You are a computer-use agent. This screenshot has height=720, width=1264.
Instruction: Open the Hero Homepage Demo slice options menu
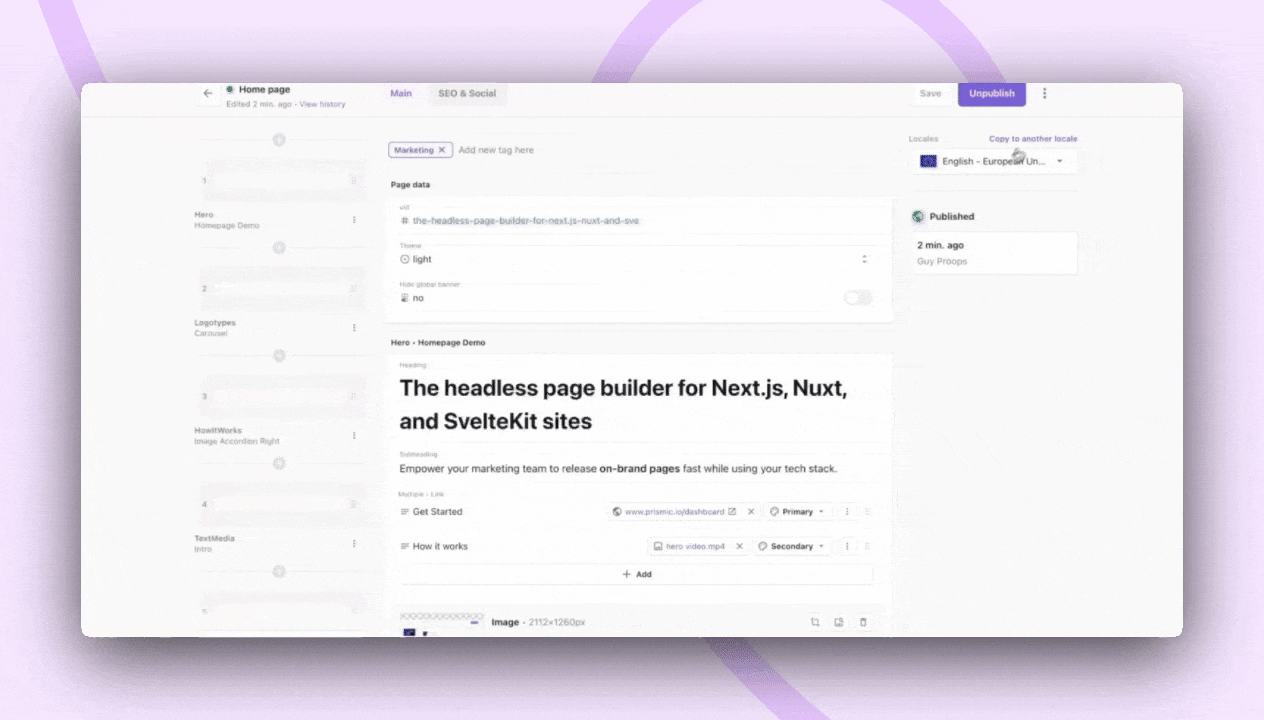point(354,219)
